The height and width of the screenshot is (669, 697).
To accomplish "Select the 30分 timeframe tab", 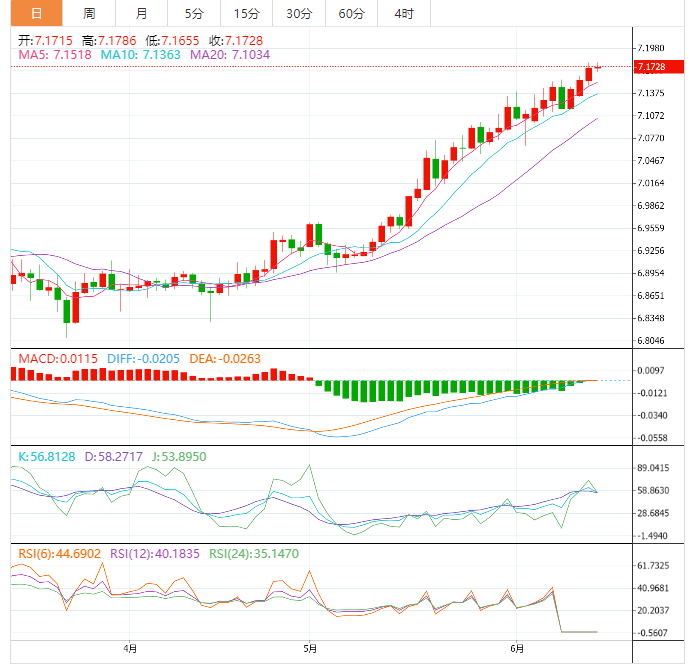I will click(298, 13).
